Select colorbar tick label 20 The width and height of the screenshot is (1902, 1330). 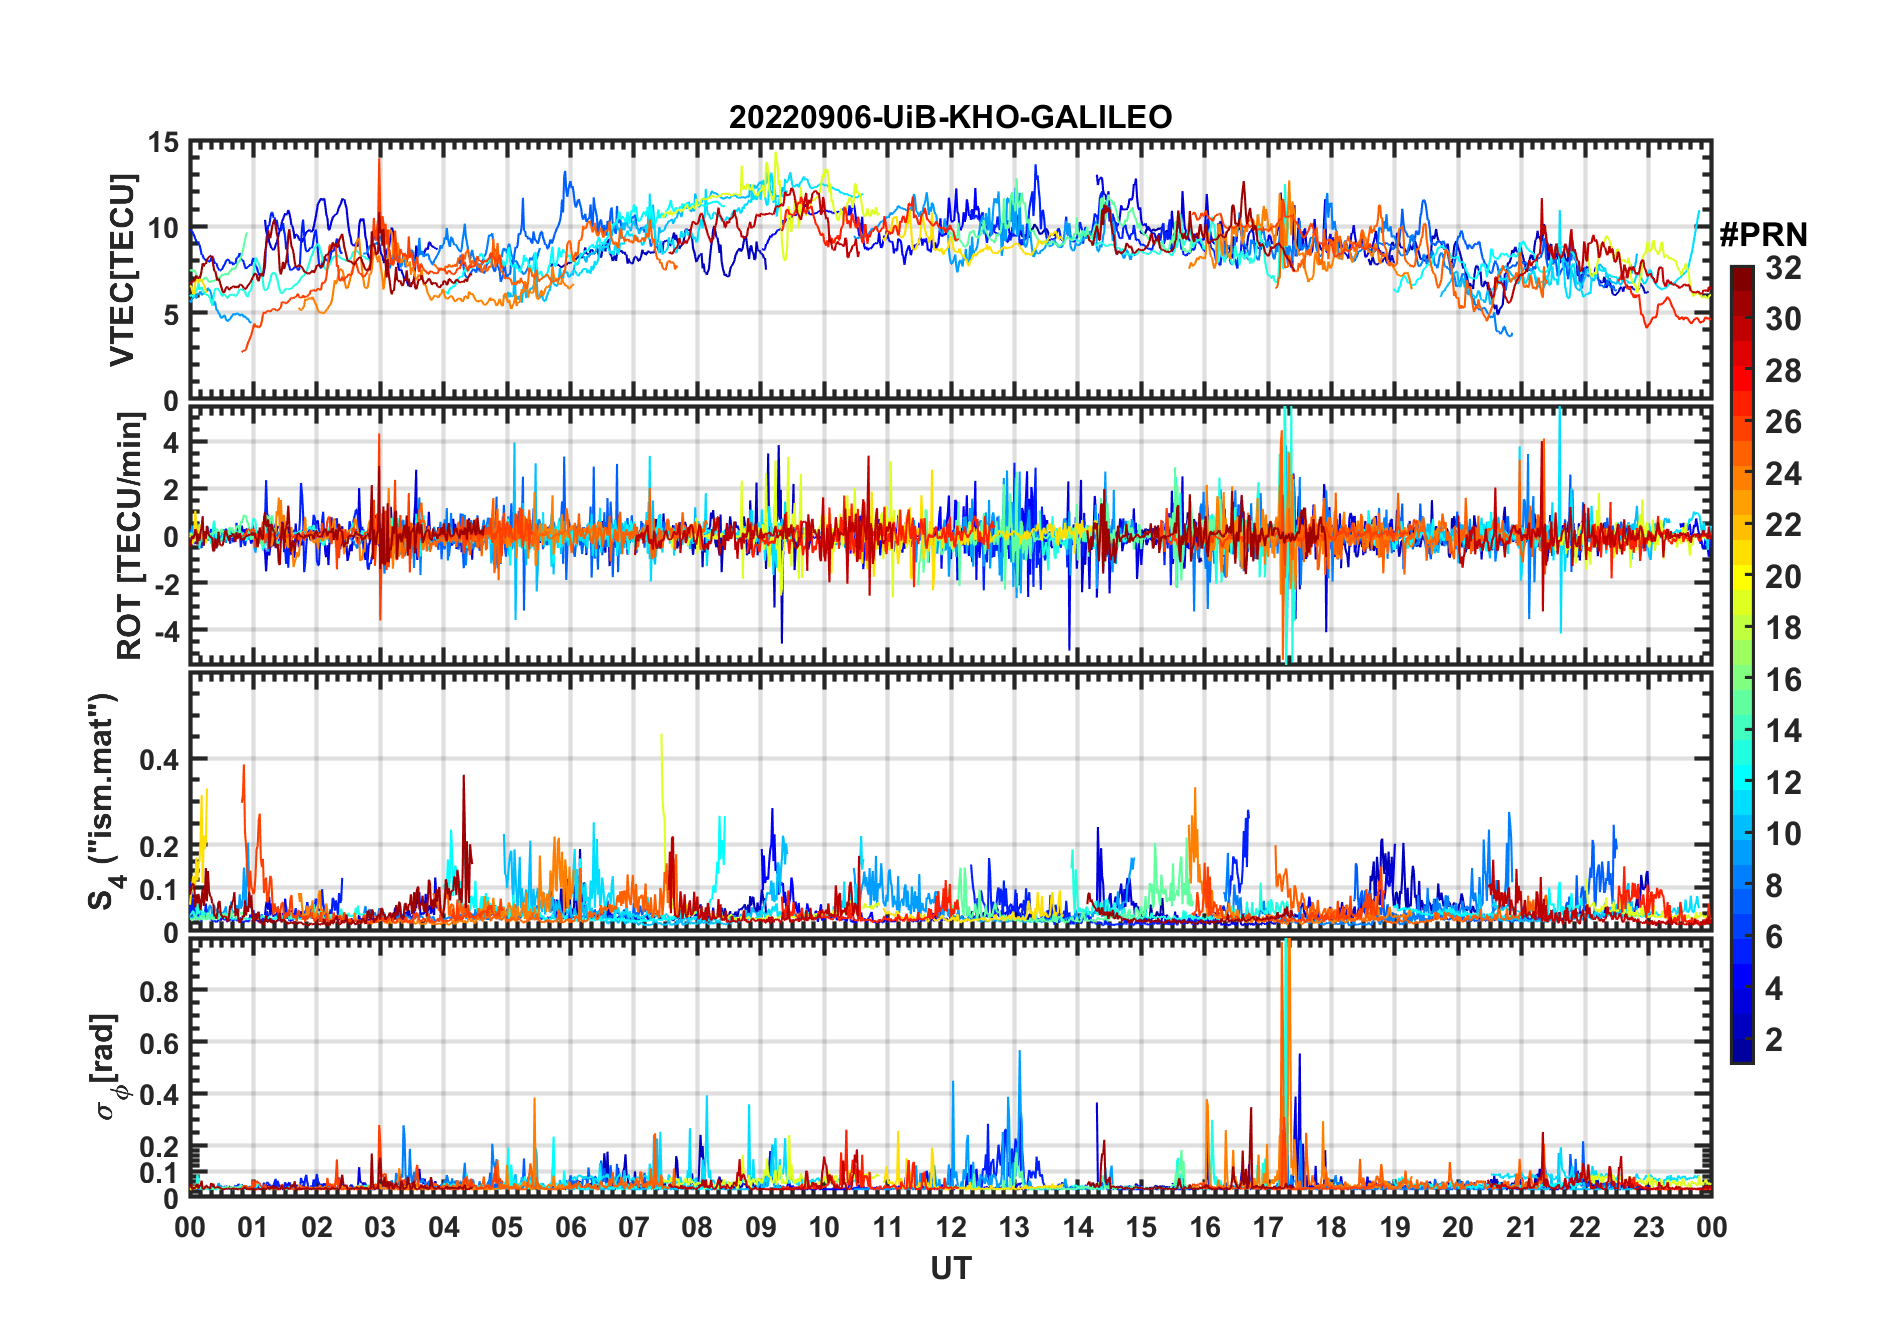pos(1783,576)
